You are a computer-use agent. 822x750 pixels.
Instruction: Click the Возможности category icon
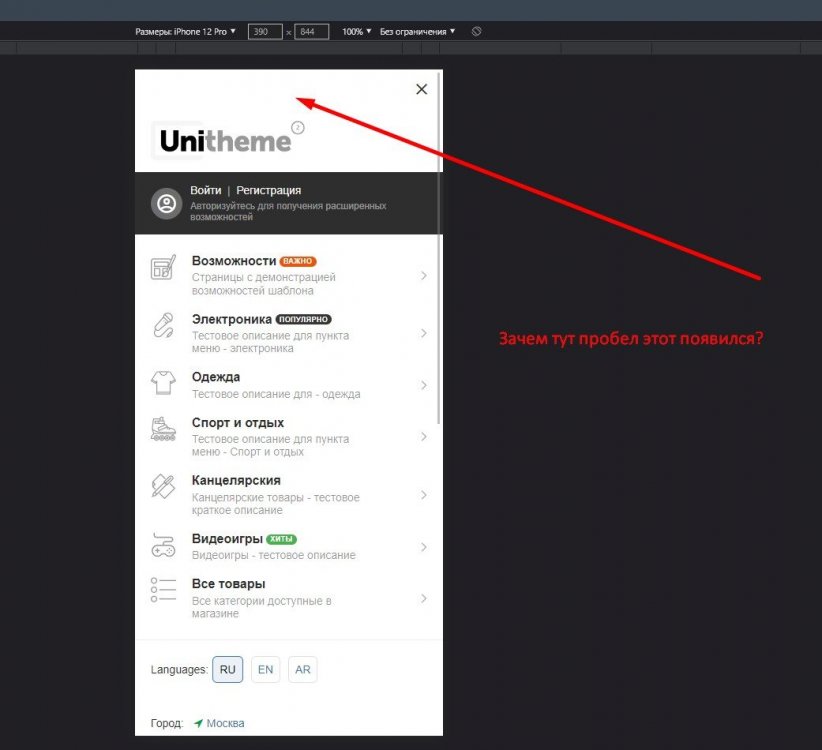click(163, 268)
